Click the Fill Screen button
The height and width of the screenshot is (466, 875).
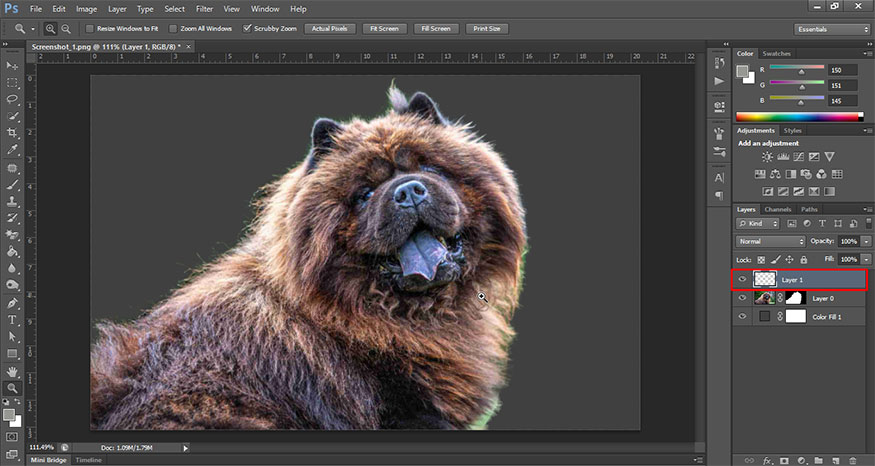click(x=436, y=28)
